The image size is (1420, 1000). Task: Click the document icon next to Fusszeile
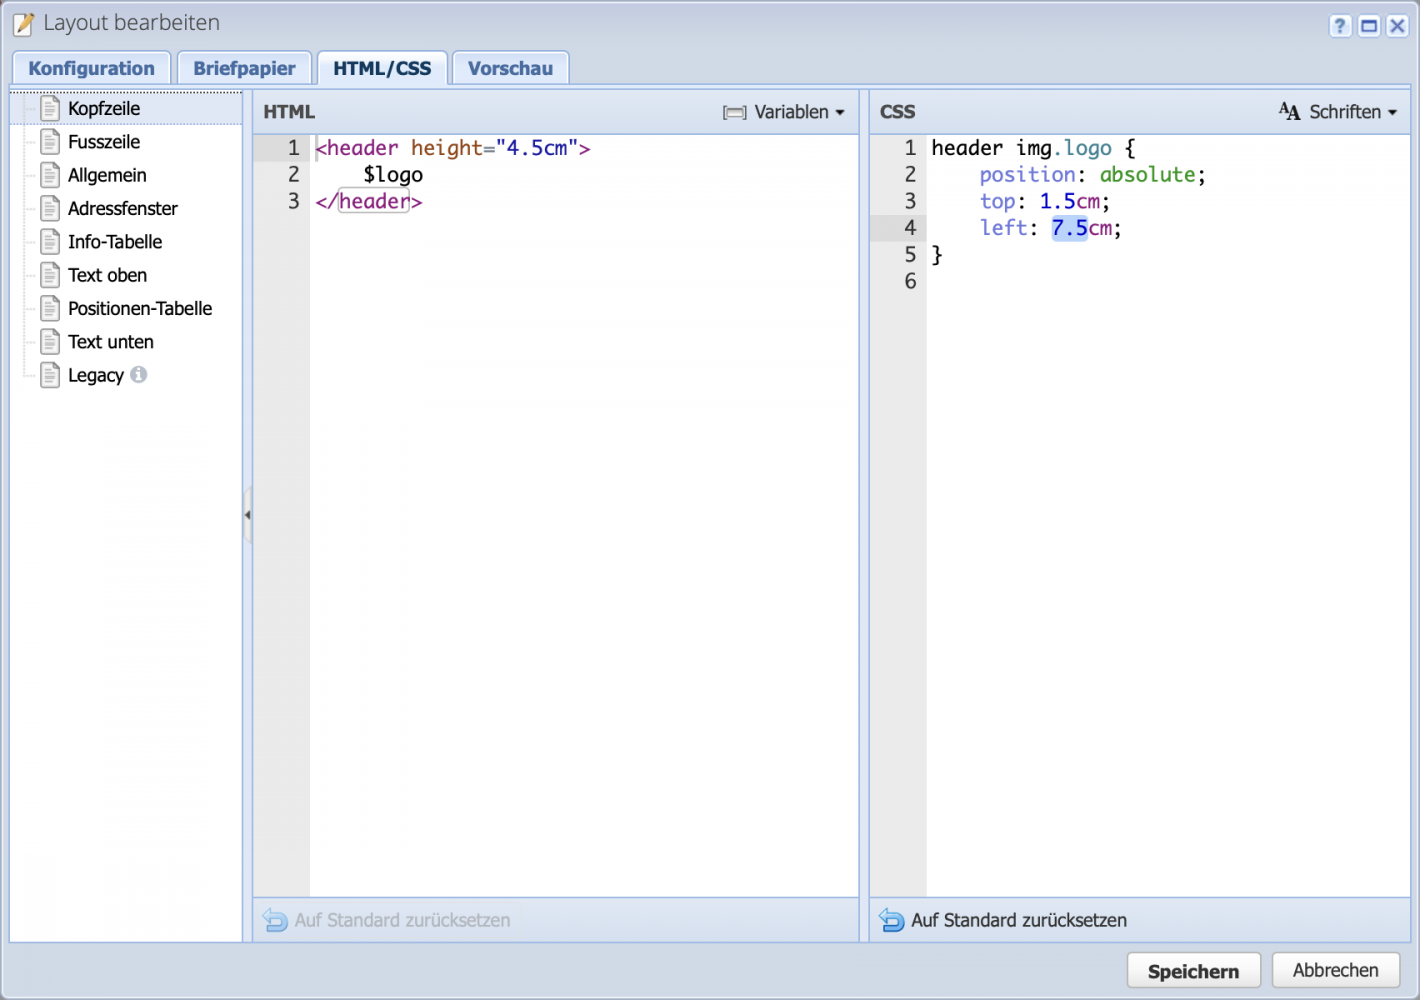(x=50, y=141)
